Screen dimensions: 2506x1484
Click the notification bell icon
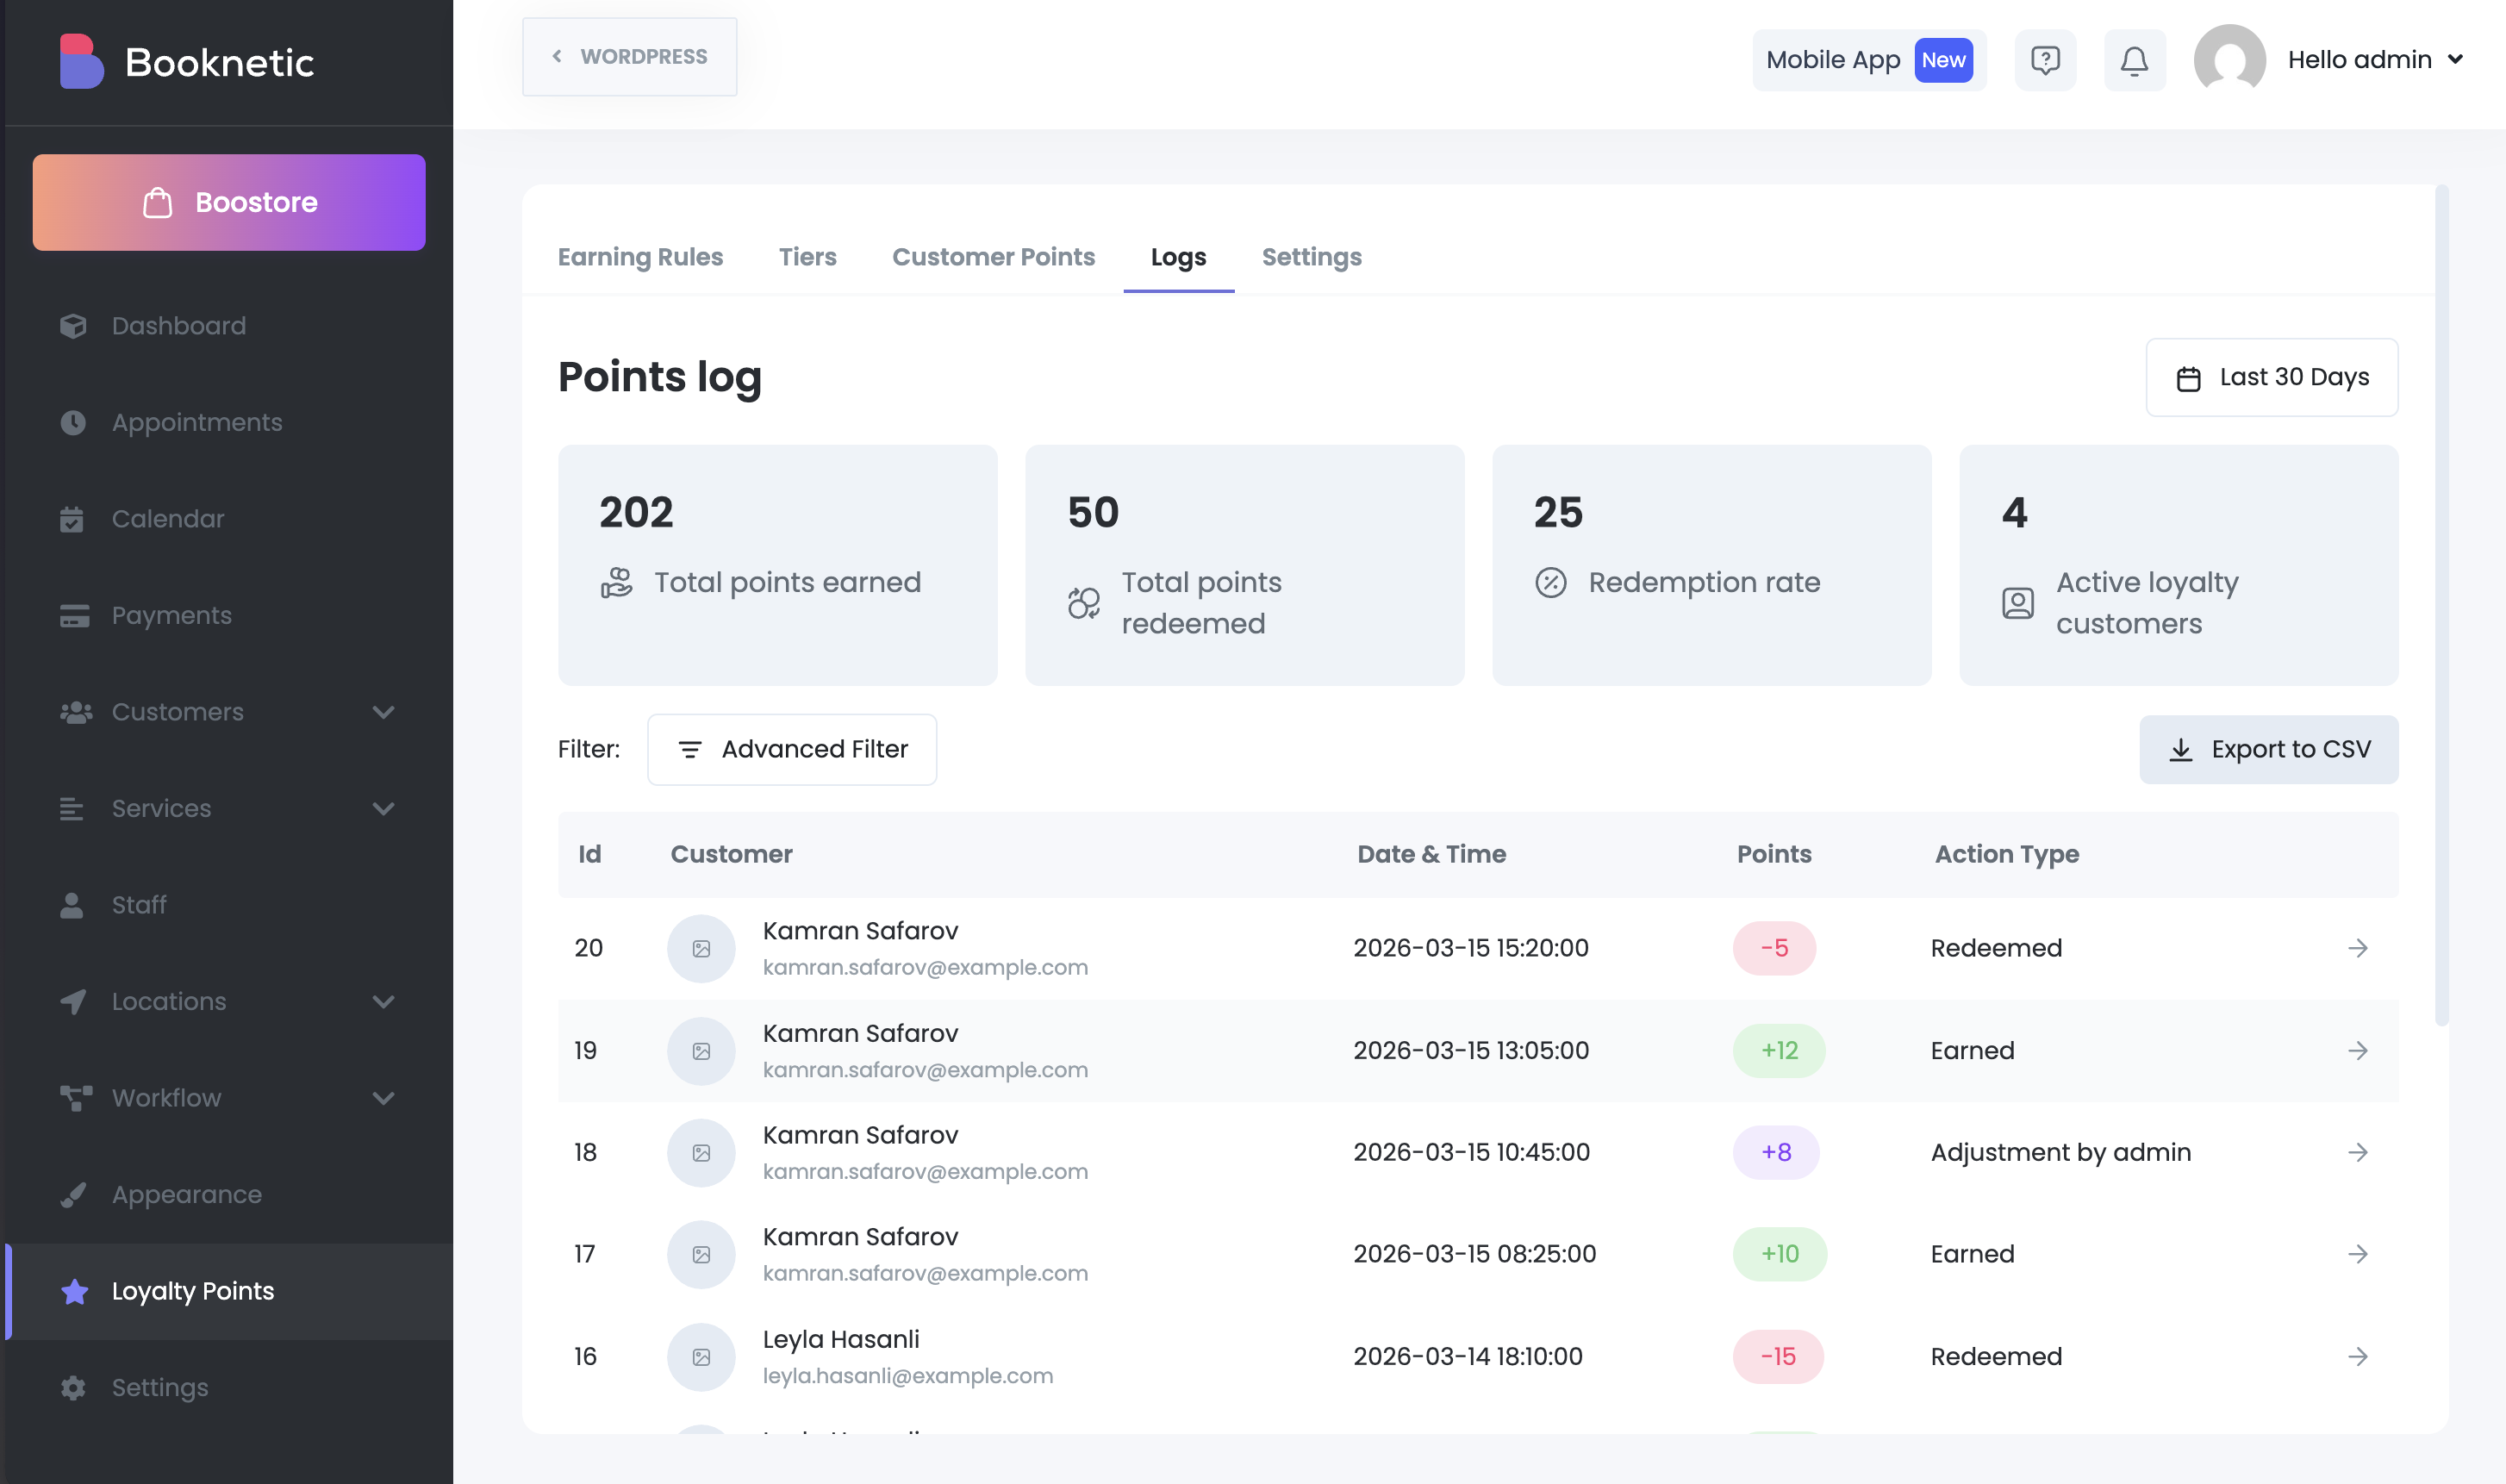2134,61
